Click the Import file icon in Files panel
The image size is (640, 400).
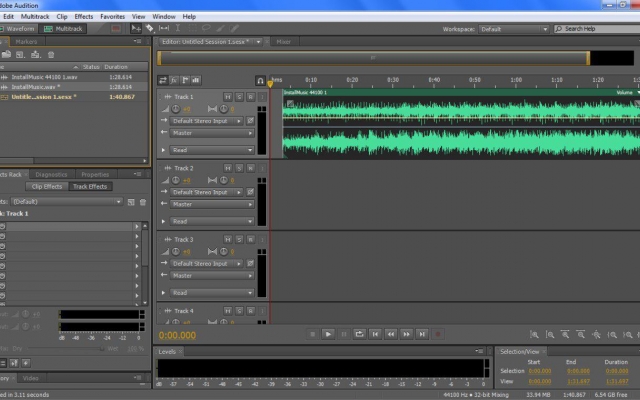pyautogui.click(x=36, y=54)
